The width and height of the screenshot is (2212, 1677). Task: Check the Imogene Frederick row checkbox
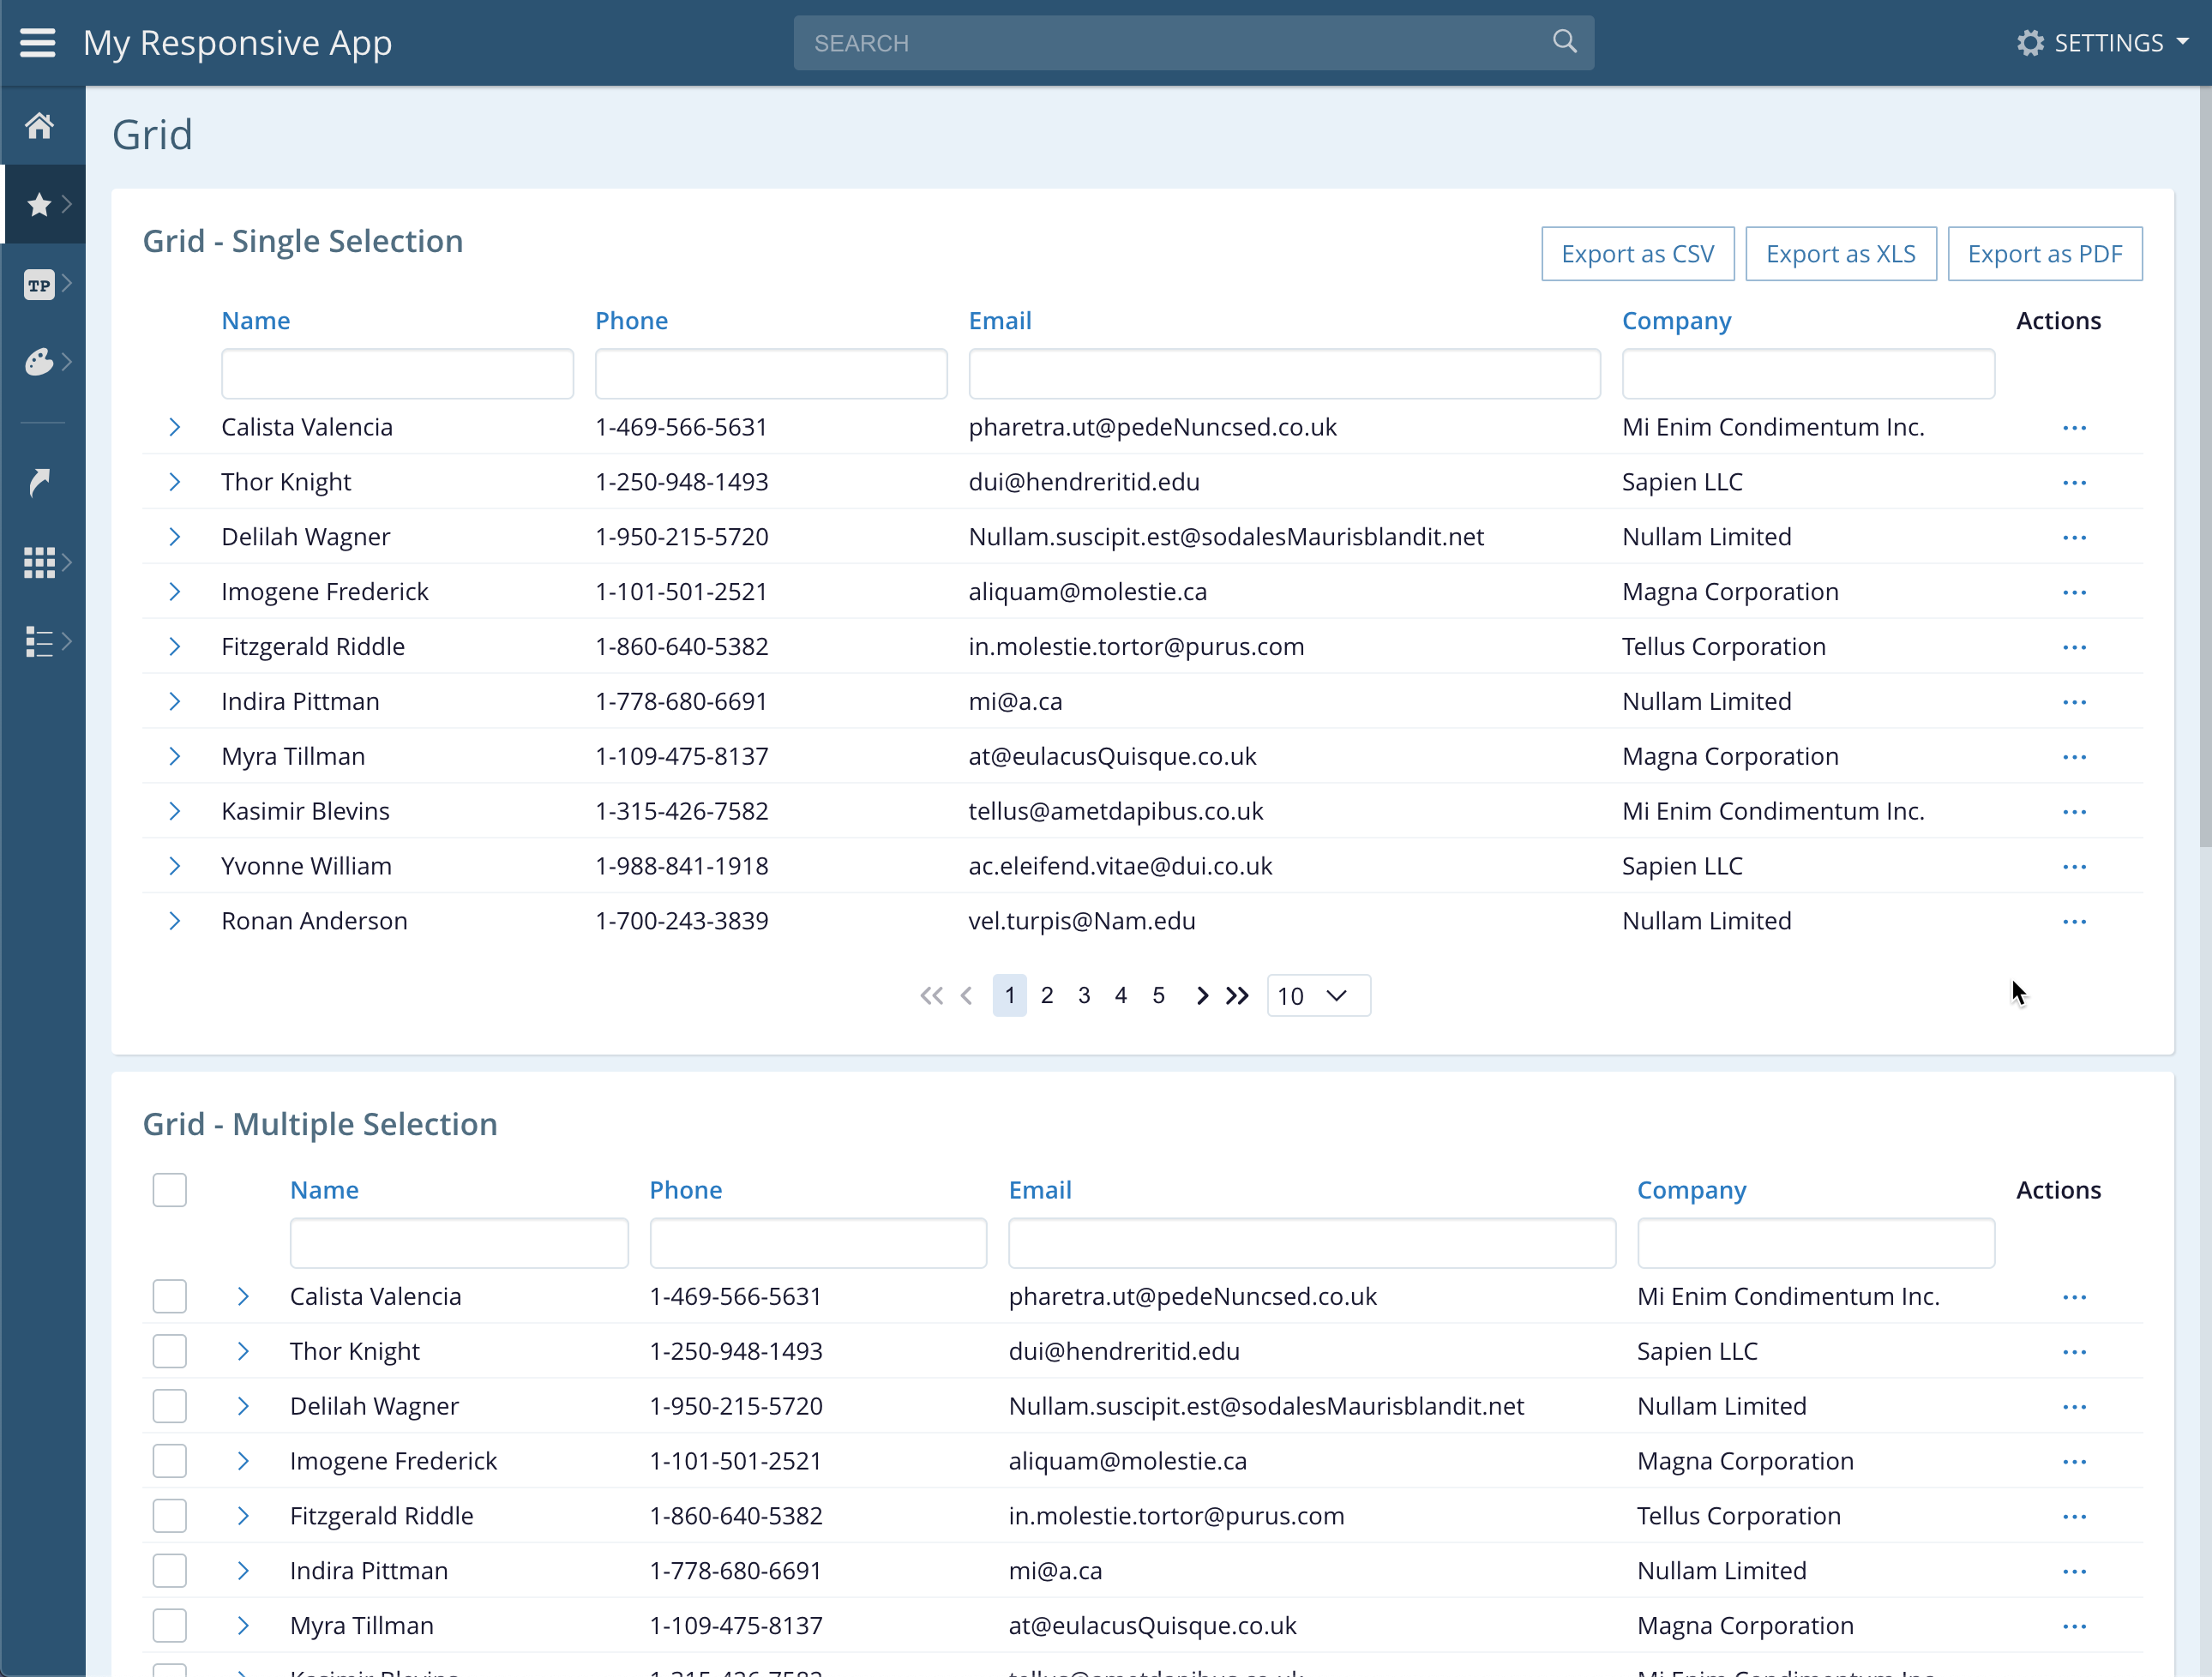[x=170, y=1461]
